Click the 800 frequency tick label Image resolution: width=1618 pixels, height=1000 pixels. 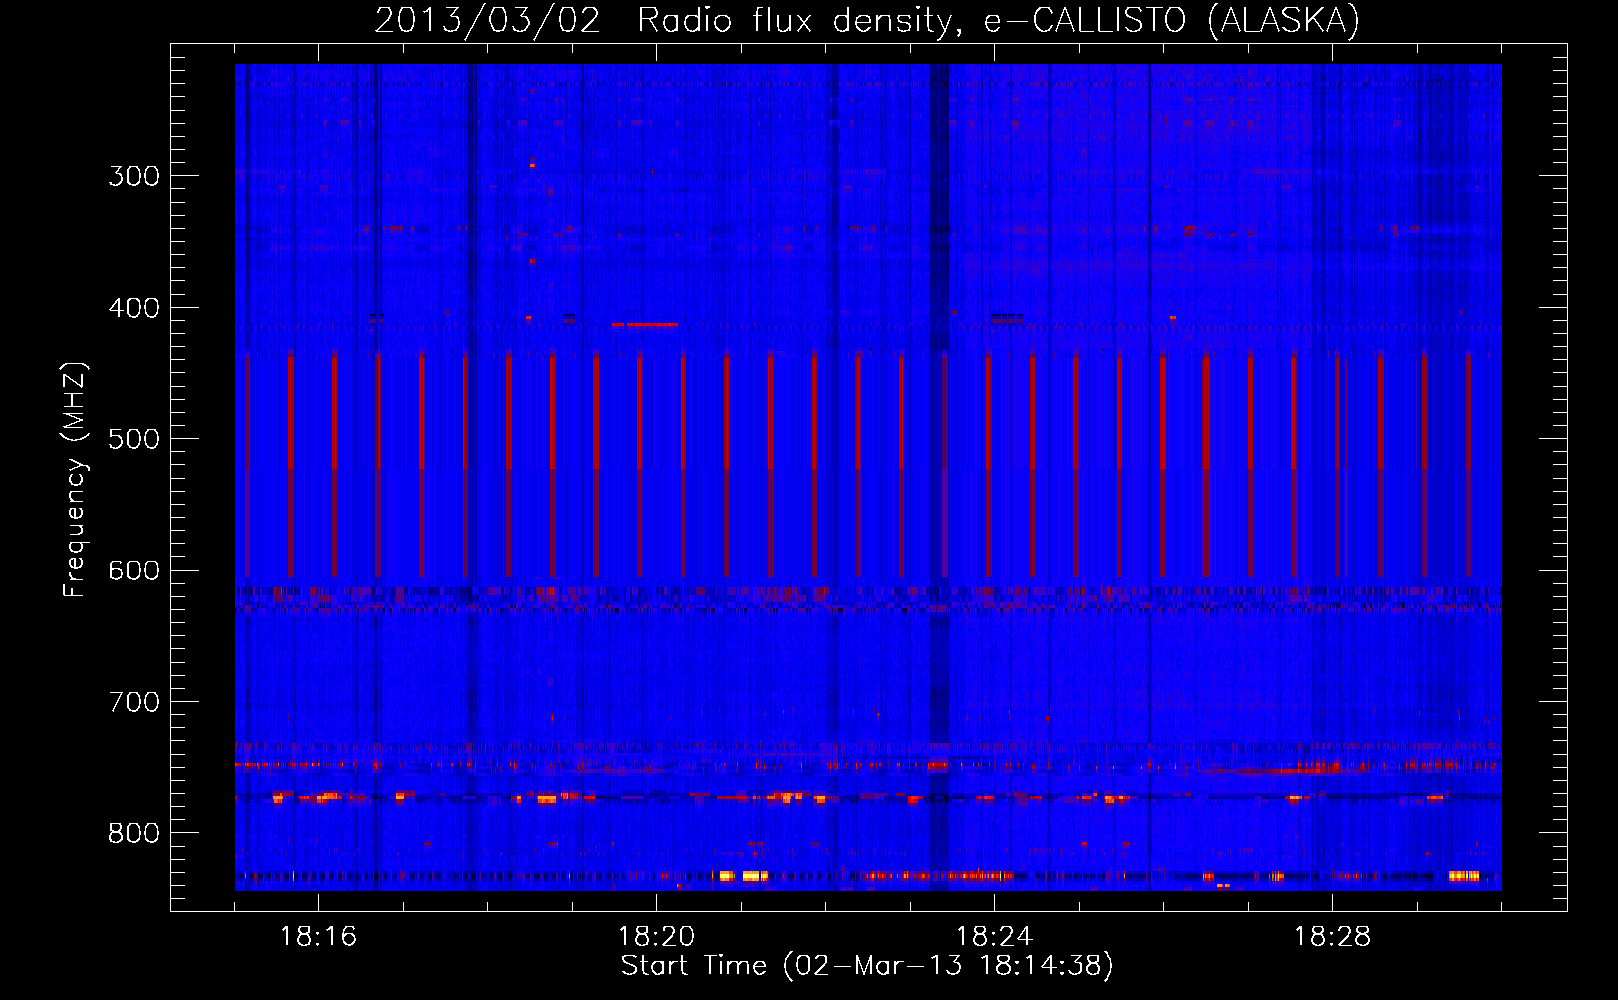(x=134, y=834)
